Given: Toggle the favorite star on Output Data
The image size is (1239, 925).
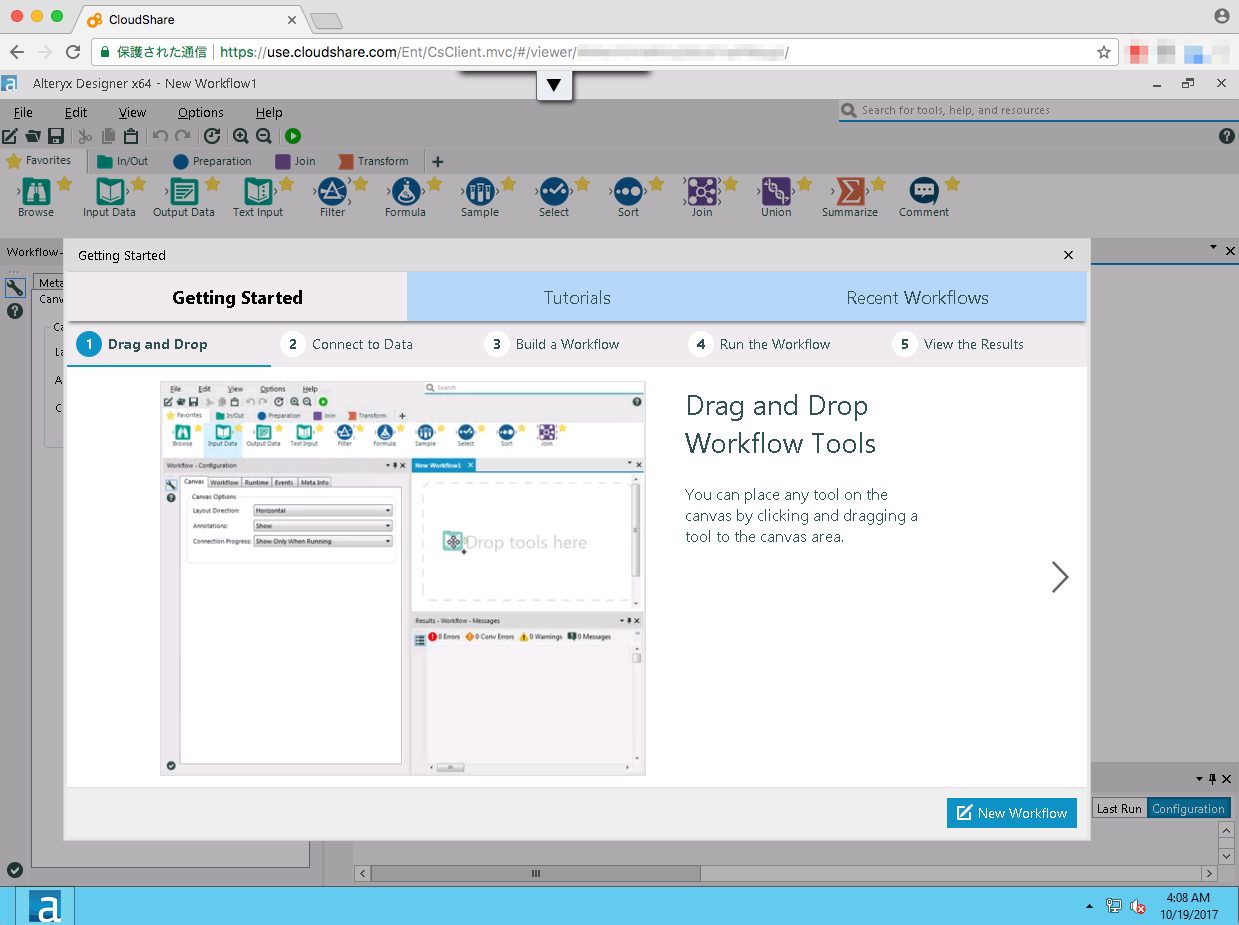Looking at the screenshot, I should (x=213, y=184).
